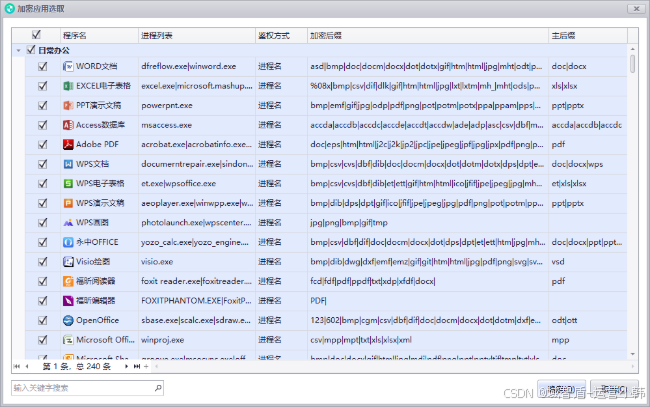Screen dimensions: 650x407
Task: Click the plus add-record icon
Action: click(x=146, y=366)
